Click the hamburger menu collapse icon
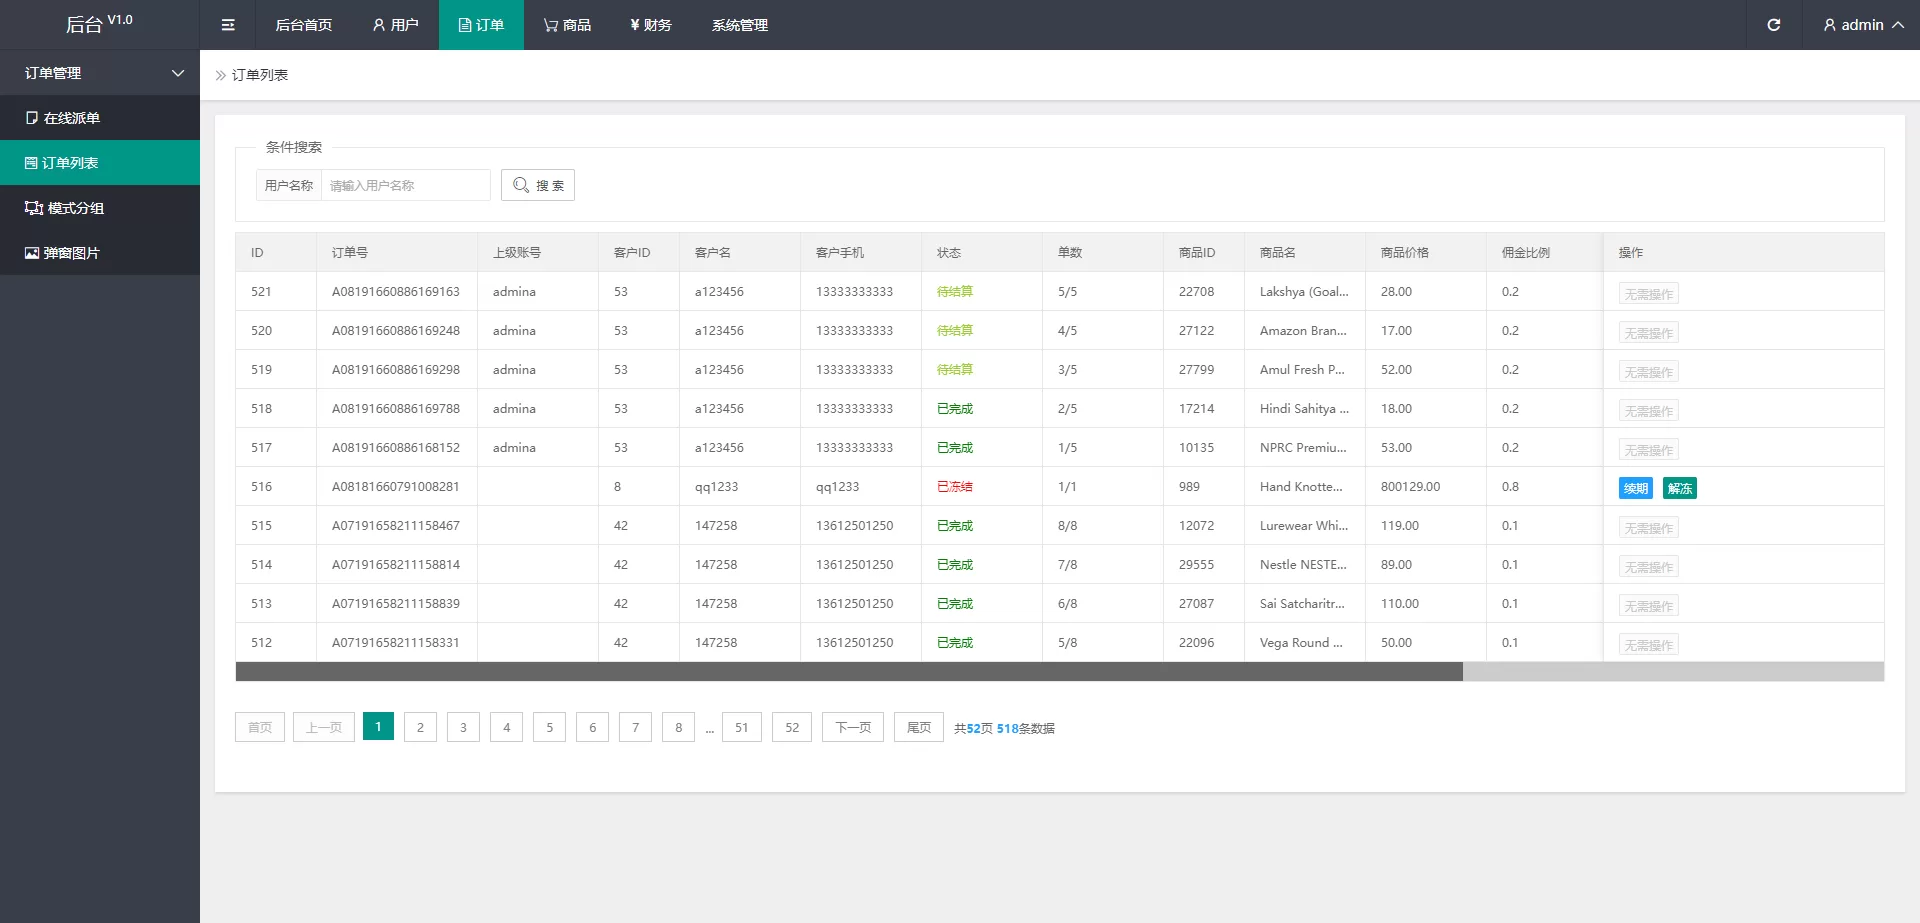The width and height of the screenshot is (1920, 923). [228, 25]
